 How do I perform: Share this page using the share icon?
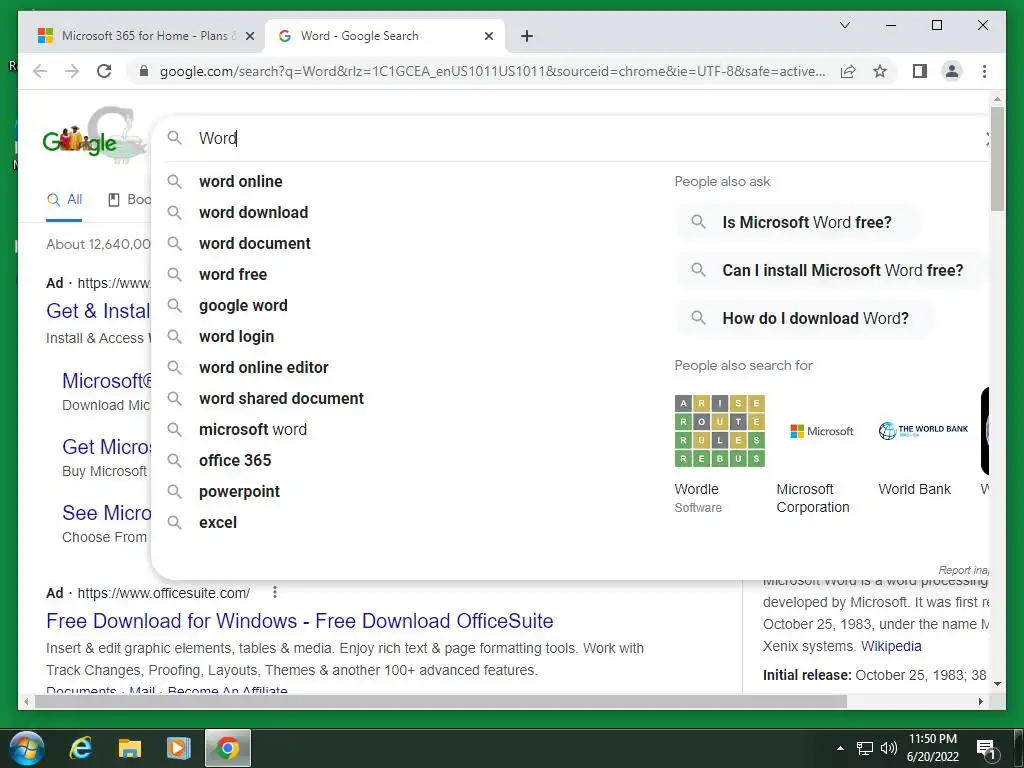[x=848, y=71]
